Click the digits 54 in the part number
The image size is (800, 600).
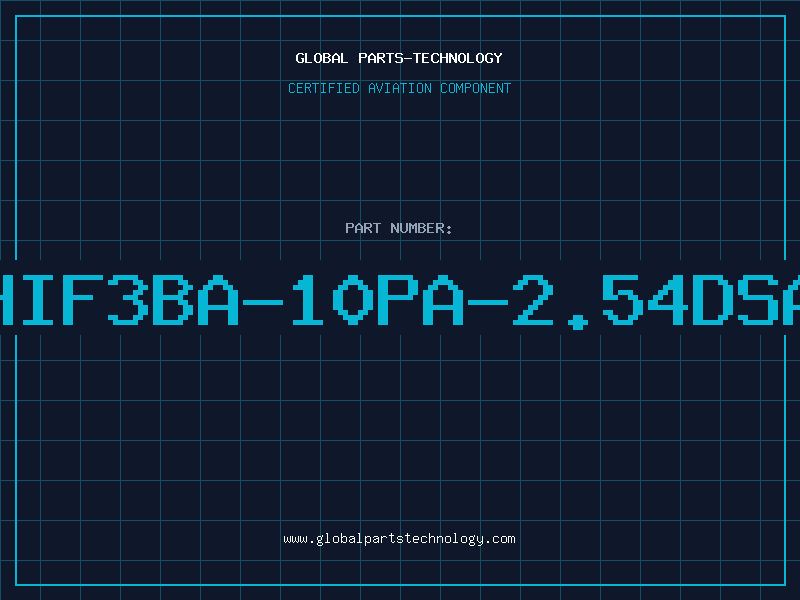[x=645, y=300]
